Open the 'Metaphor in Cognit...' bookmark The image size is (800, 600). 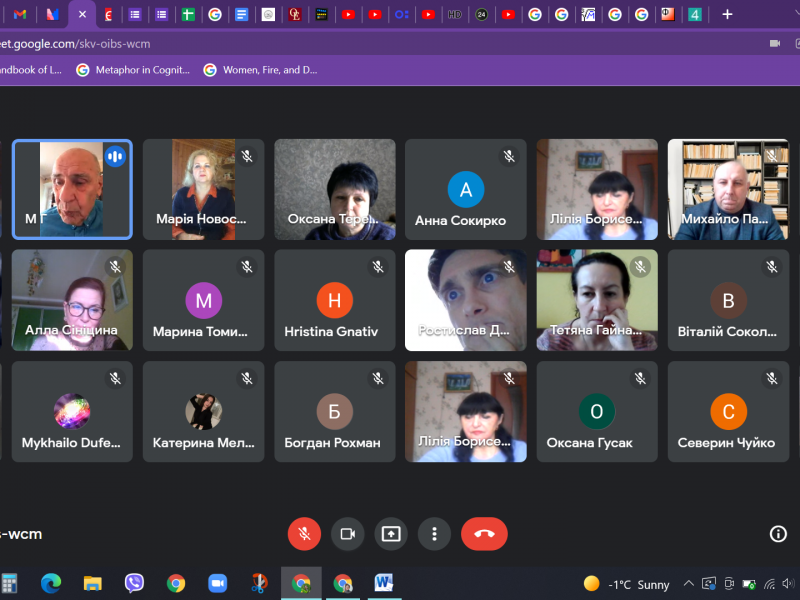[133, 70]
